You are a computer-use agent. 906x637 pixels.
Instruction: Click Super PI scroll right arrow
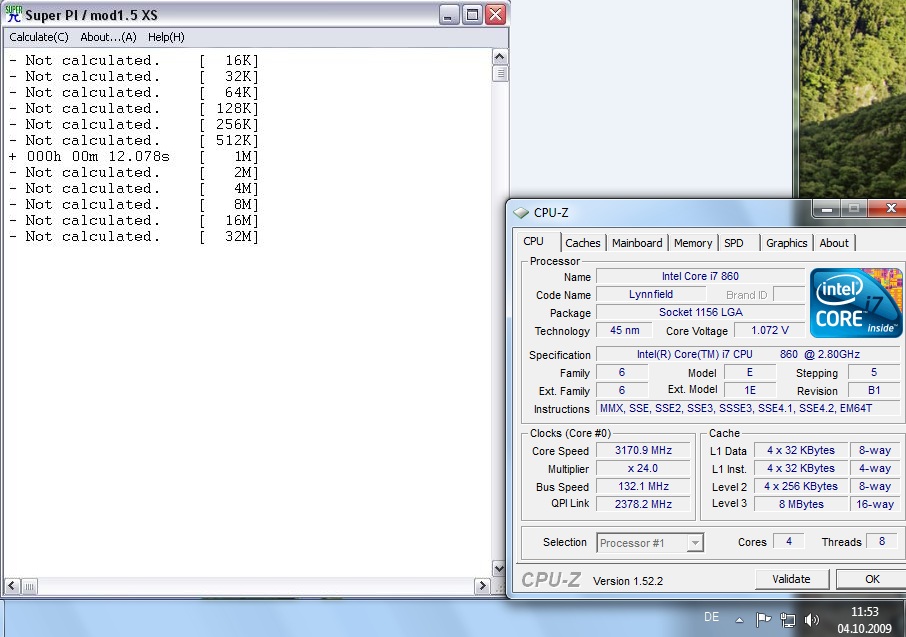tap(482, 586)
